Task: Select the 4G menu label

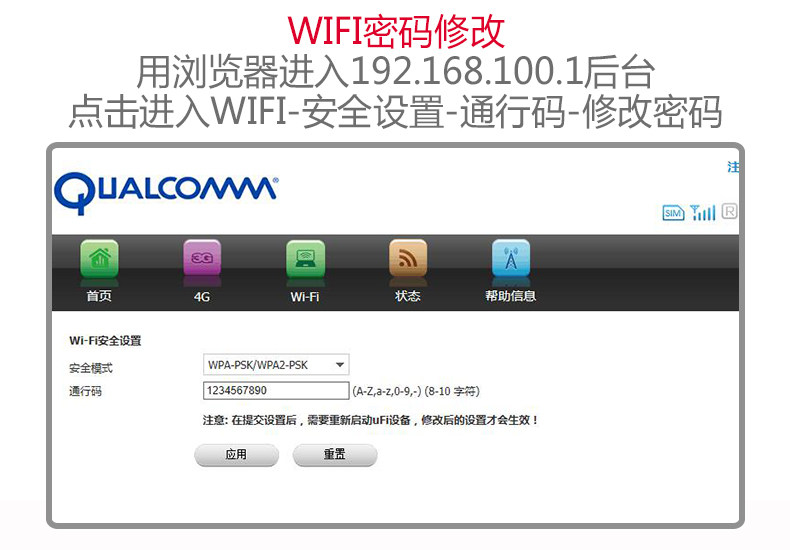Action: click(202, 297)
